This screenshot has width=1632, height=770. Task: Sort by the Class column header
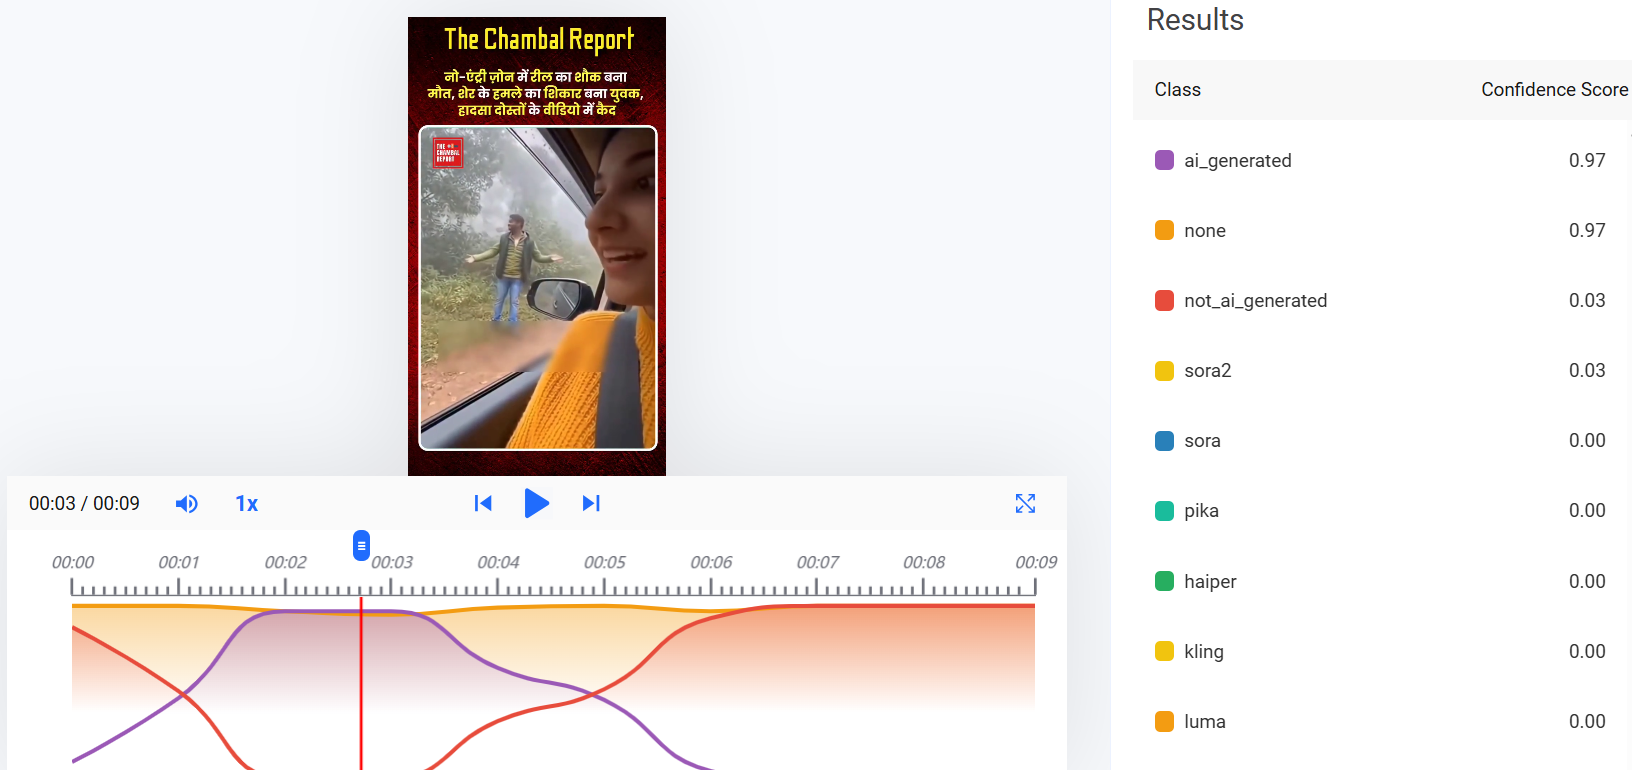click(1177, 90)
